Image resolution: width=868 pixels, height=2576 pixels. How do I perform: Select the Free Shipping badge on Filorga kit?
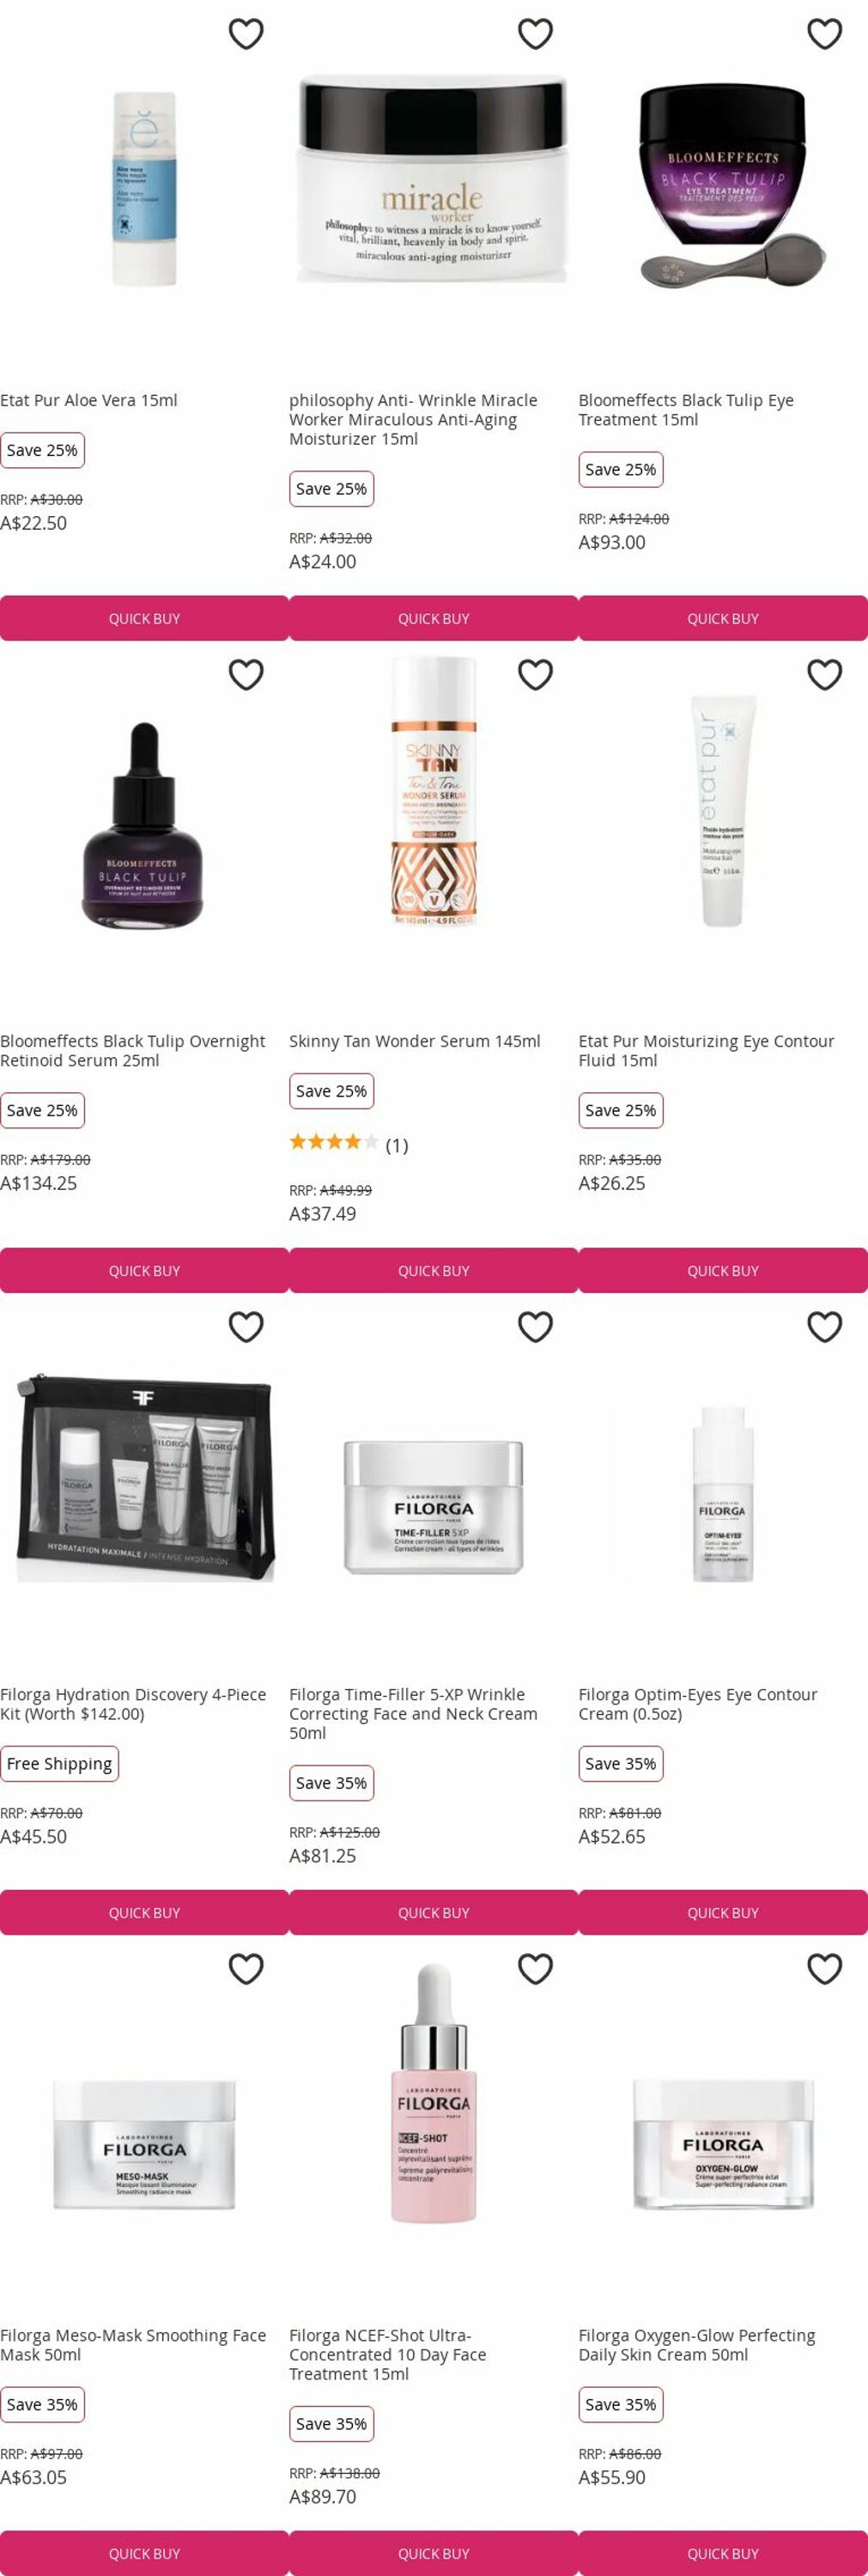pos(59,1764)
